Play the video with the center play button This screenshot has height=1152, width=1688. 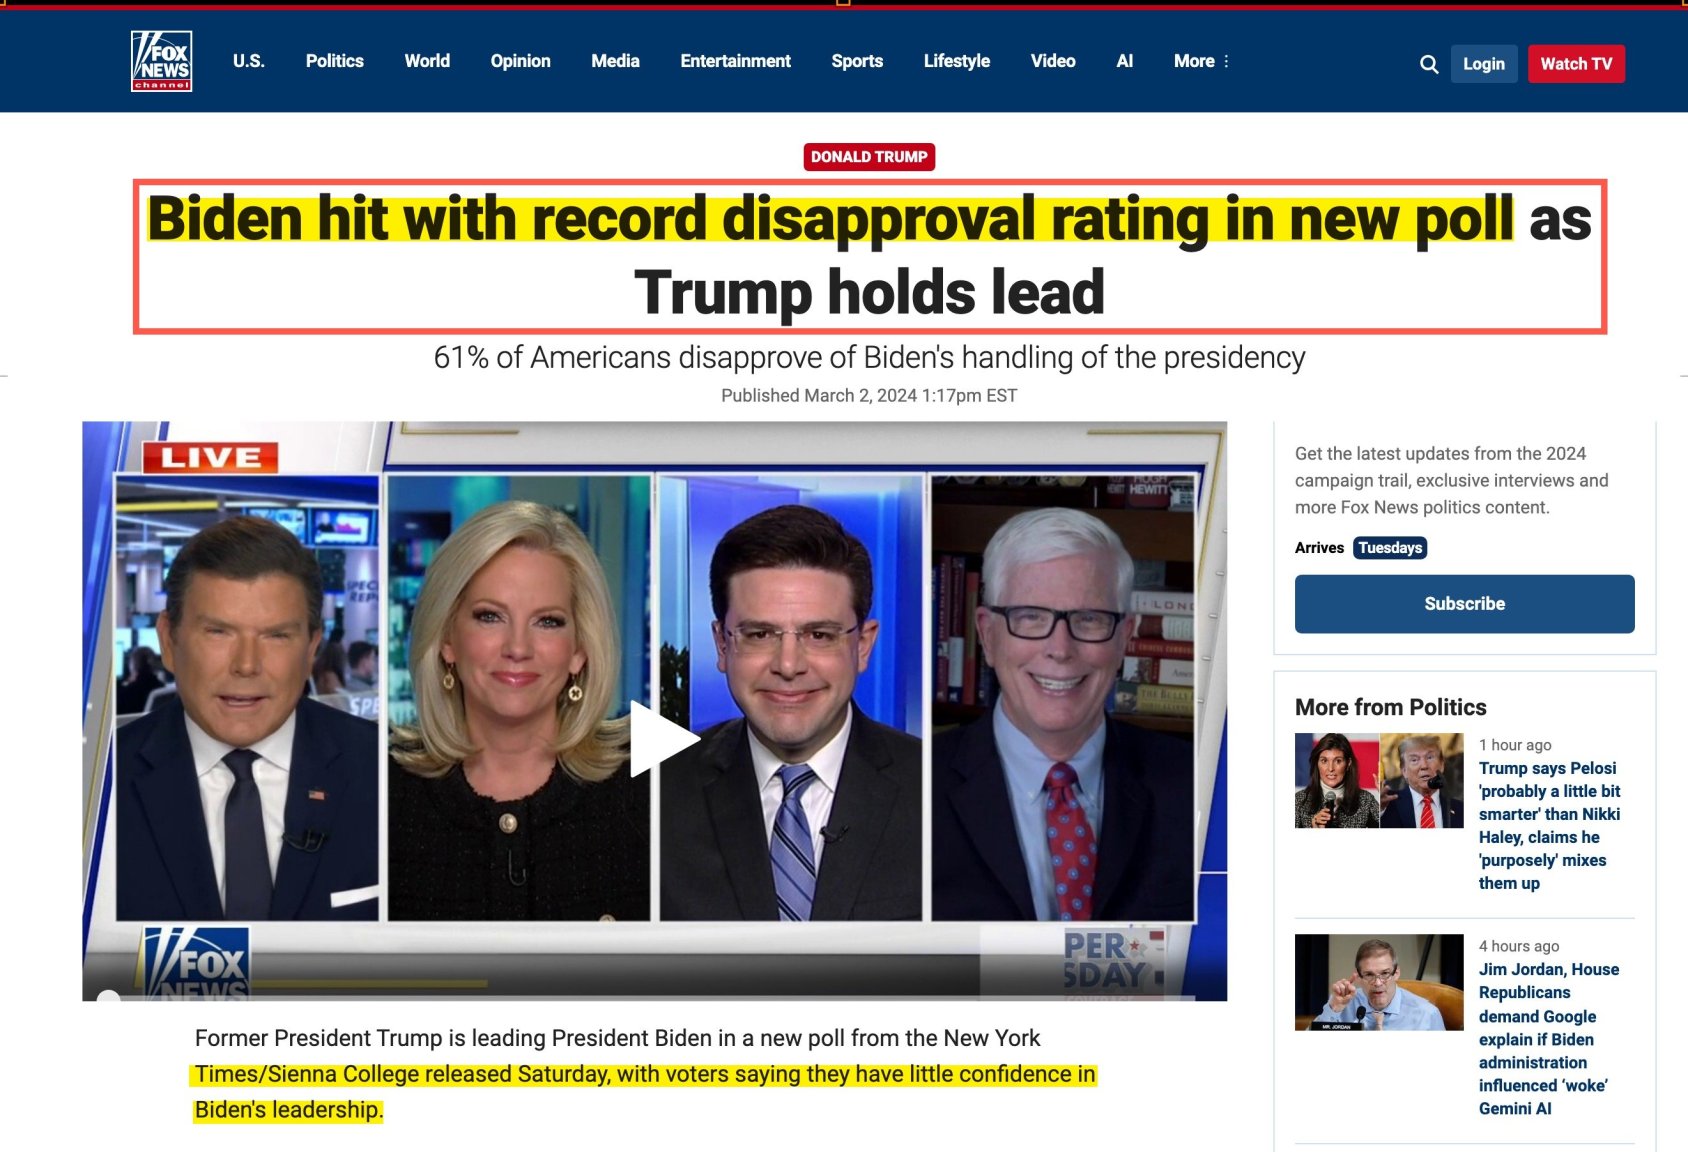pos(663,739)
